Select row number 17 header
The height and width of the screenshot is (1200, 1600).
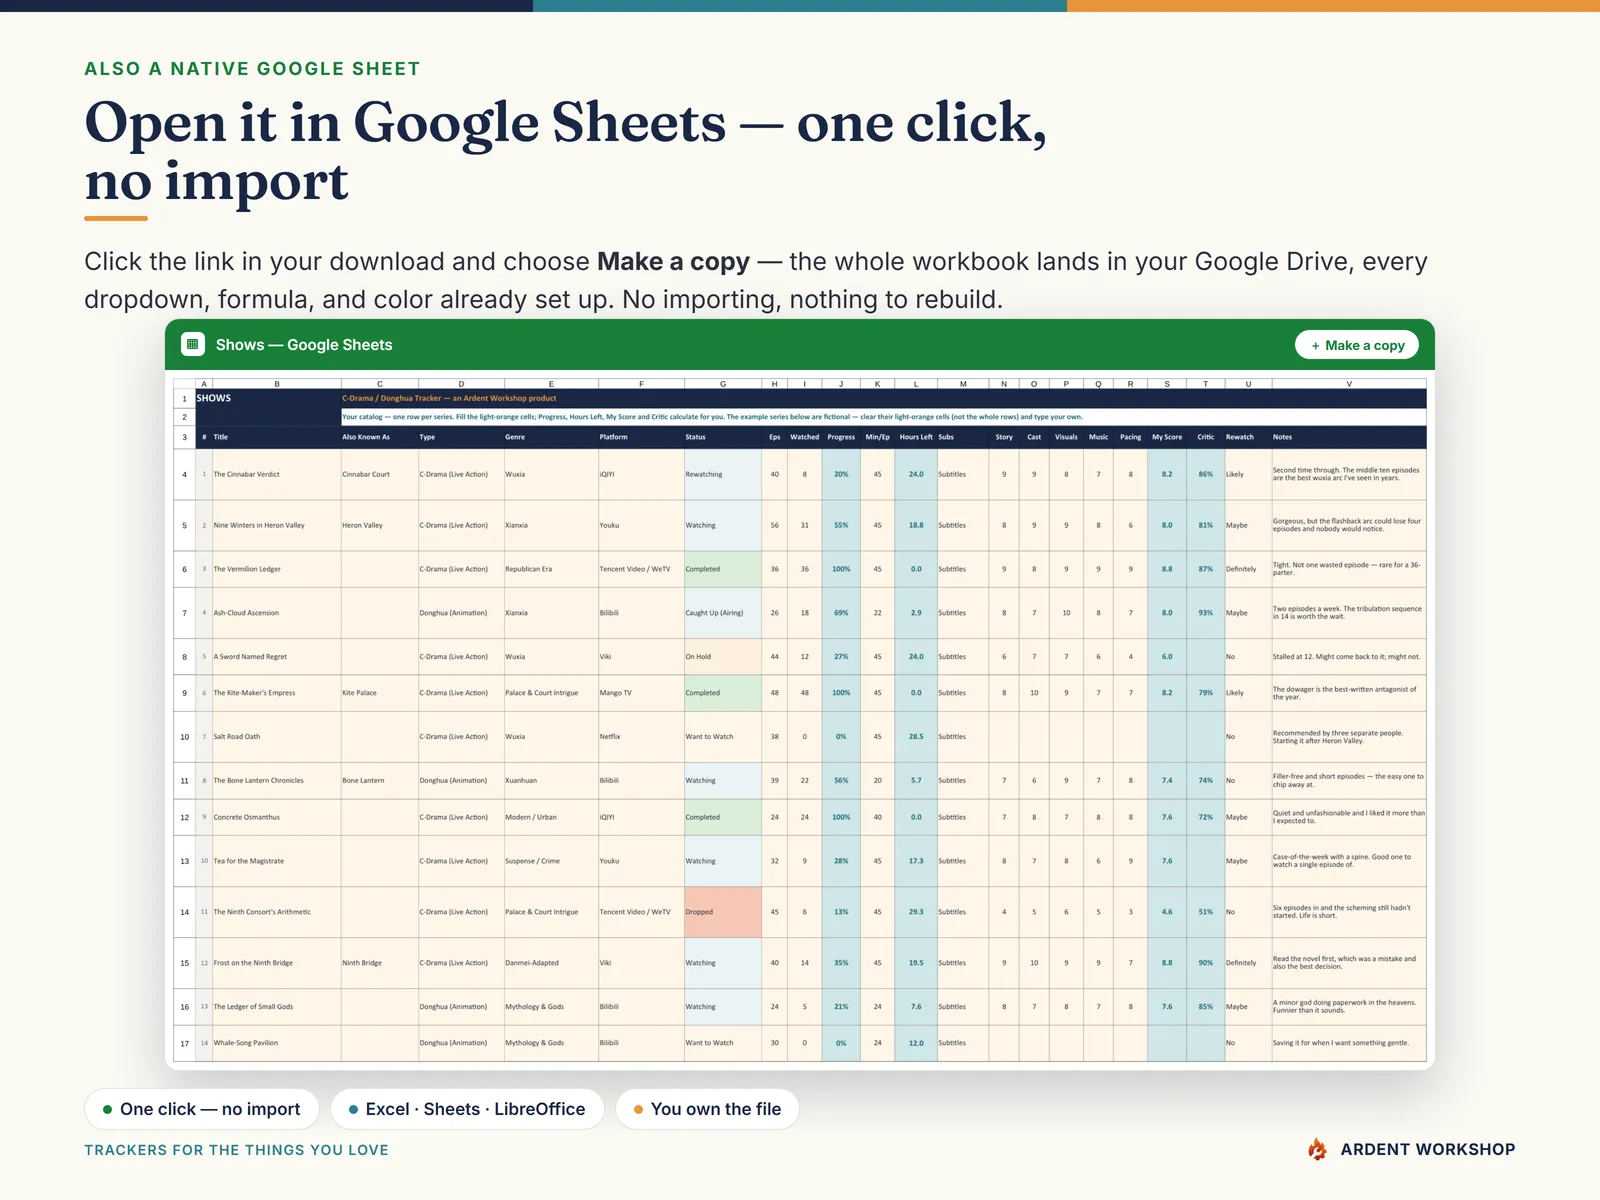tap(184, 1043)
